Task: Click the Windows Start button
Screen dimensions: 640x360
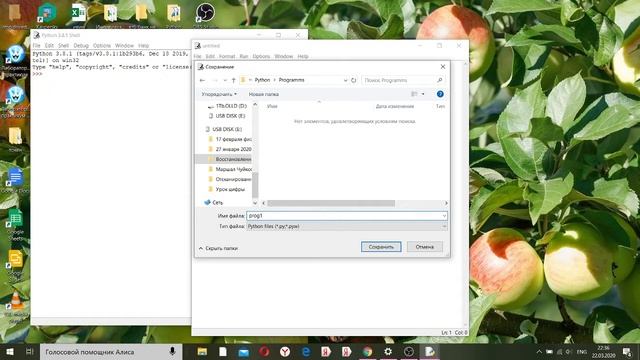Action: [x=10, y=351]
